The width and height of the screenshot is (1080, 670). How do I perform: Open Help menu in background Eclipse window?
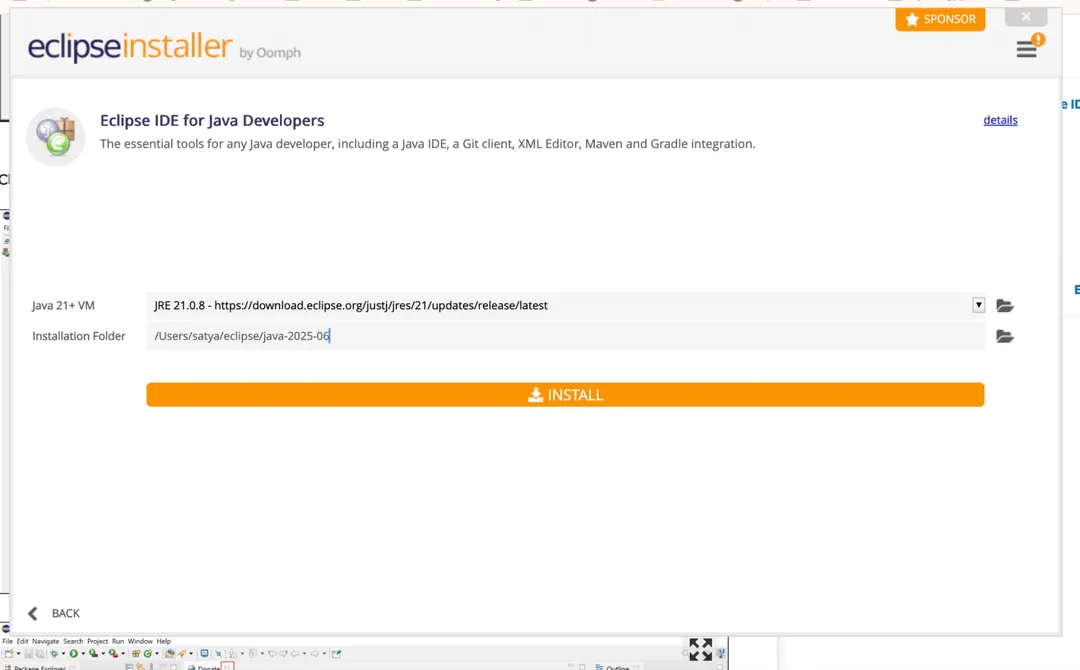point(164,641)
